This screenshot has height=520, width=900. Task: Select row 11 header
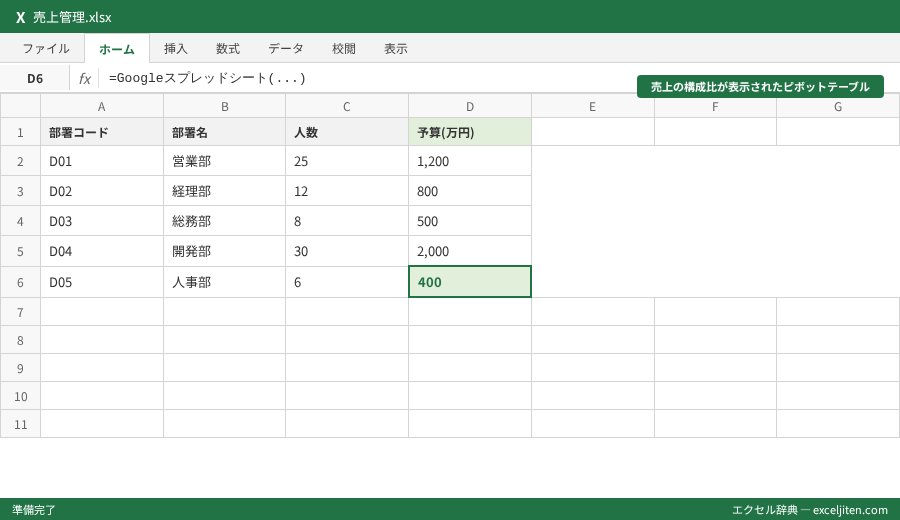point(21,424)
